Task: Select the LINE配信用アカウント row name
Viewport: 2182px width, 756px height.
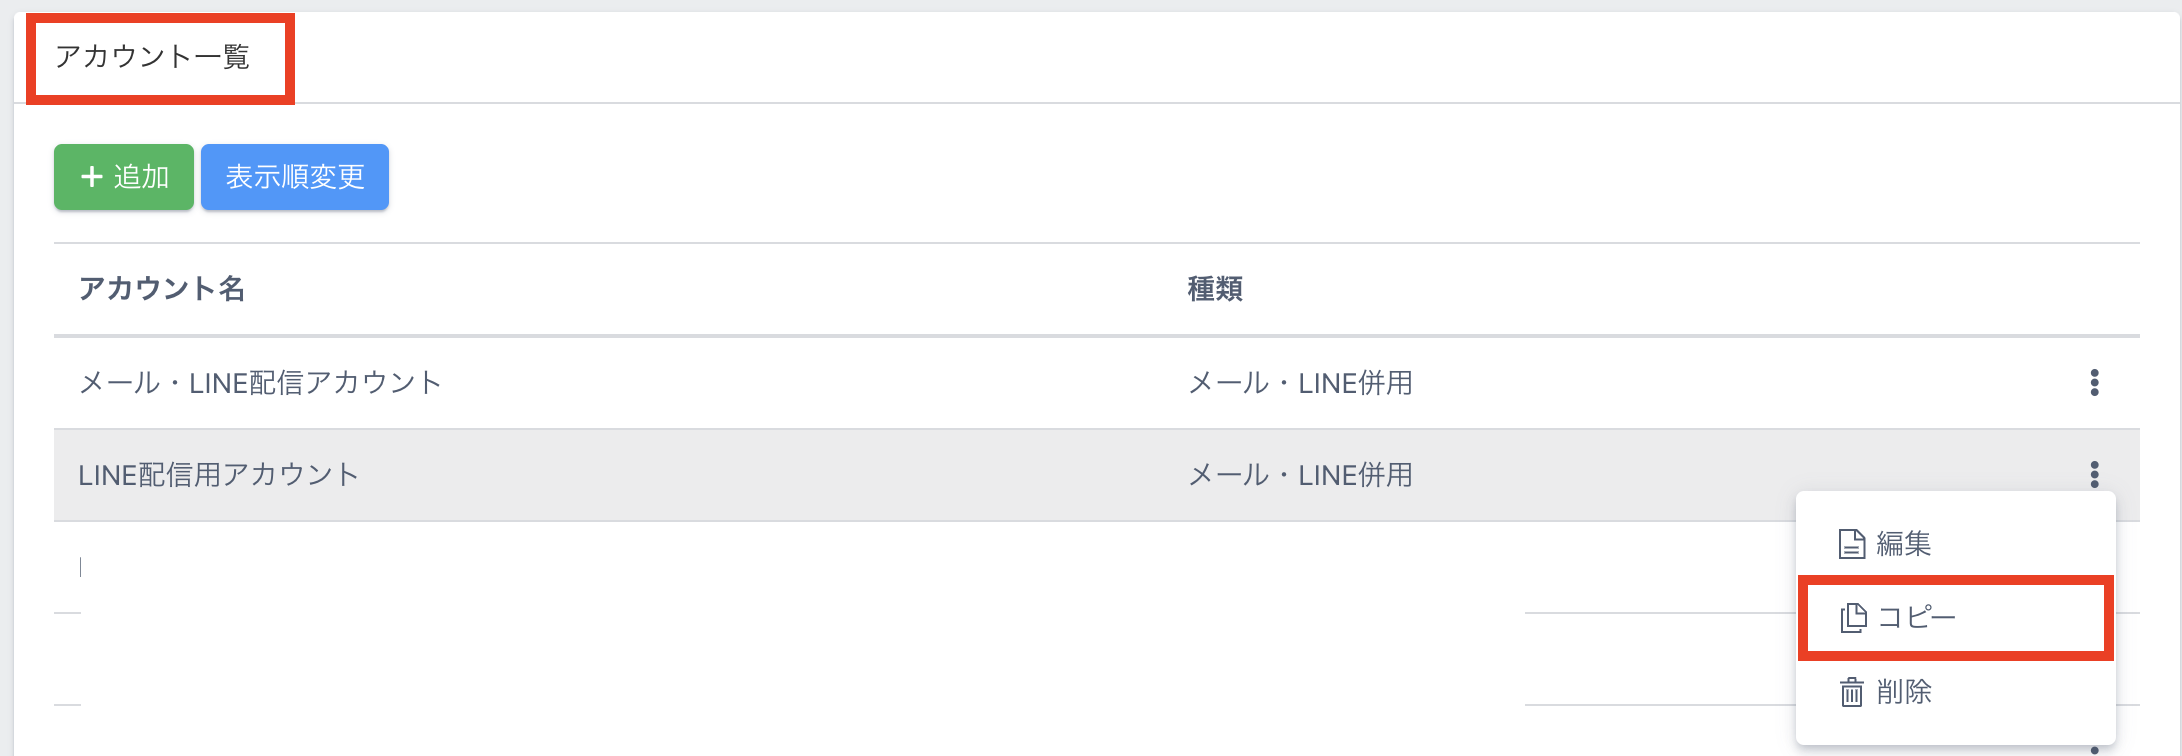Action: pyautogui.click(x=218, y=475)
